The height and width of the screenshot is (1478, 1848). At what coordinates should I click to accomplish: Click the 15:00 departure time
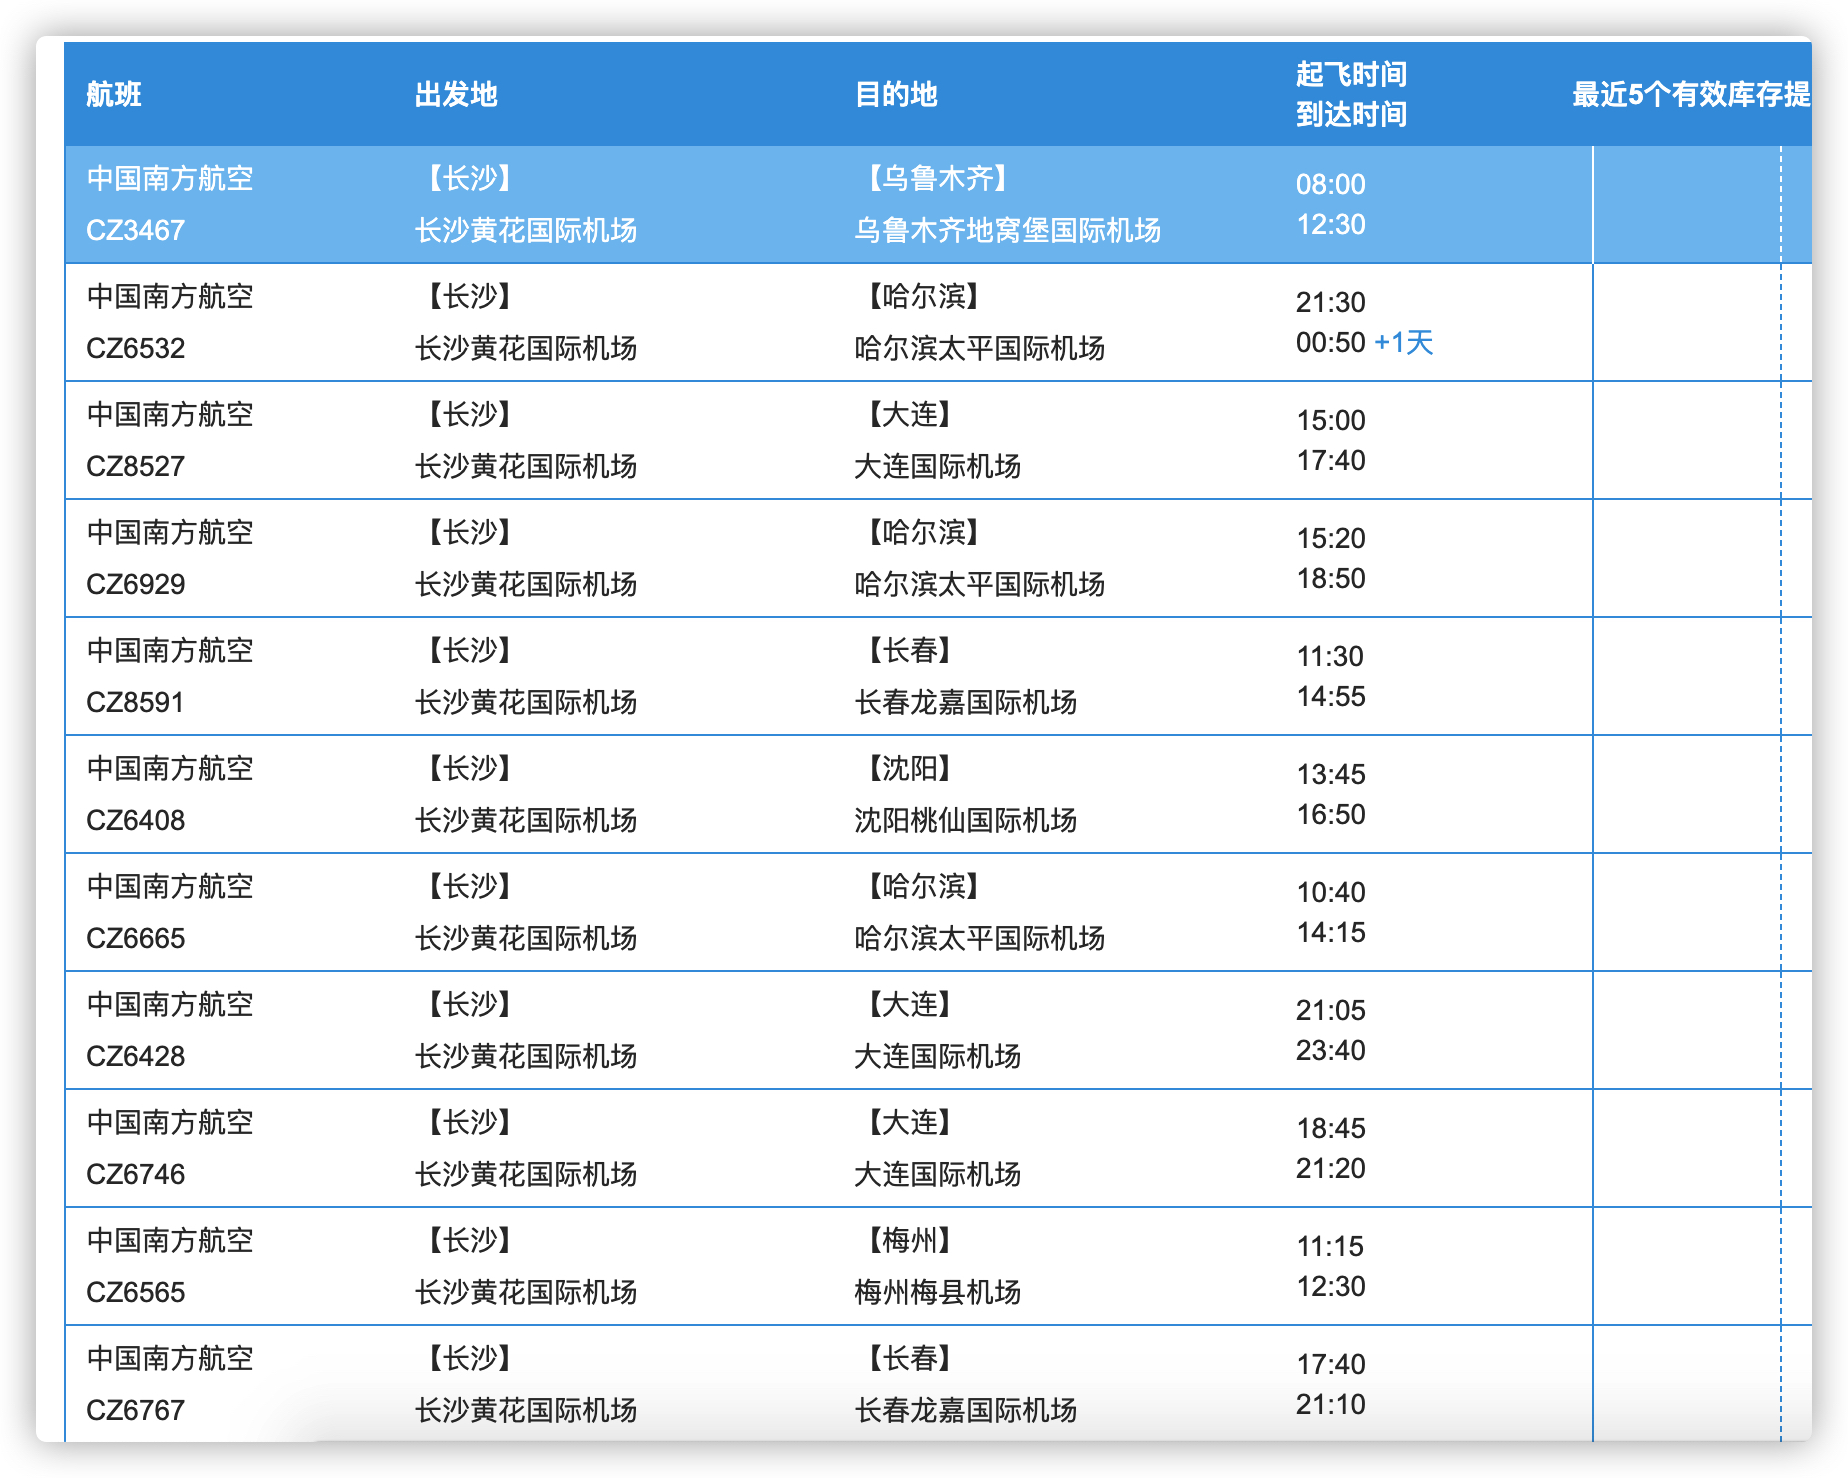[1331, 420]
